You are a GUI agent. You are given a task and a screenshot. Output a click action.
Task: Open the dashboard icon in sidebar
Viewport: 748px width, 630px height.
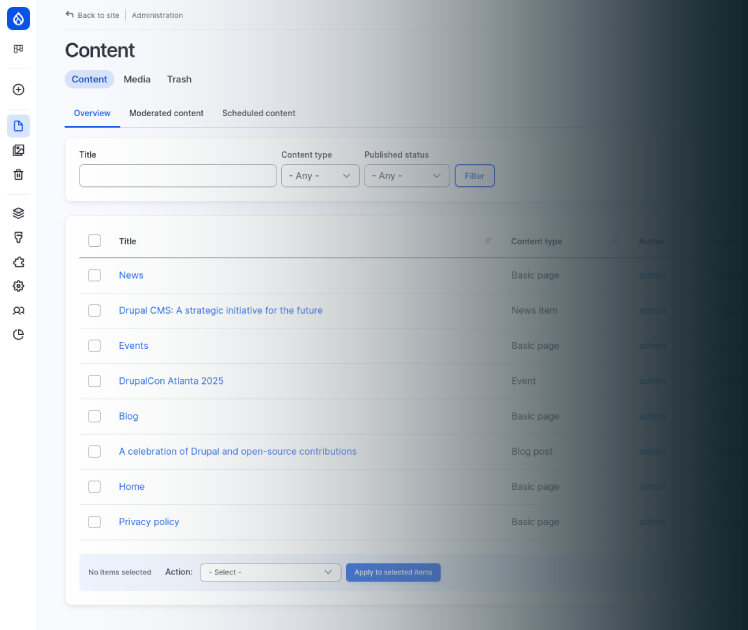(x=18, y=49)
